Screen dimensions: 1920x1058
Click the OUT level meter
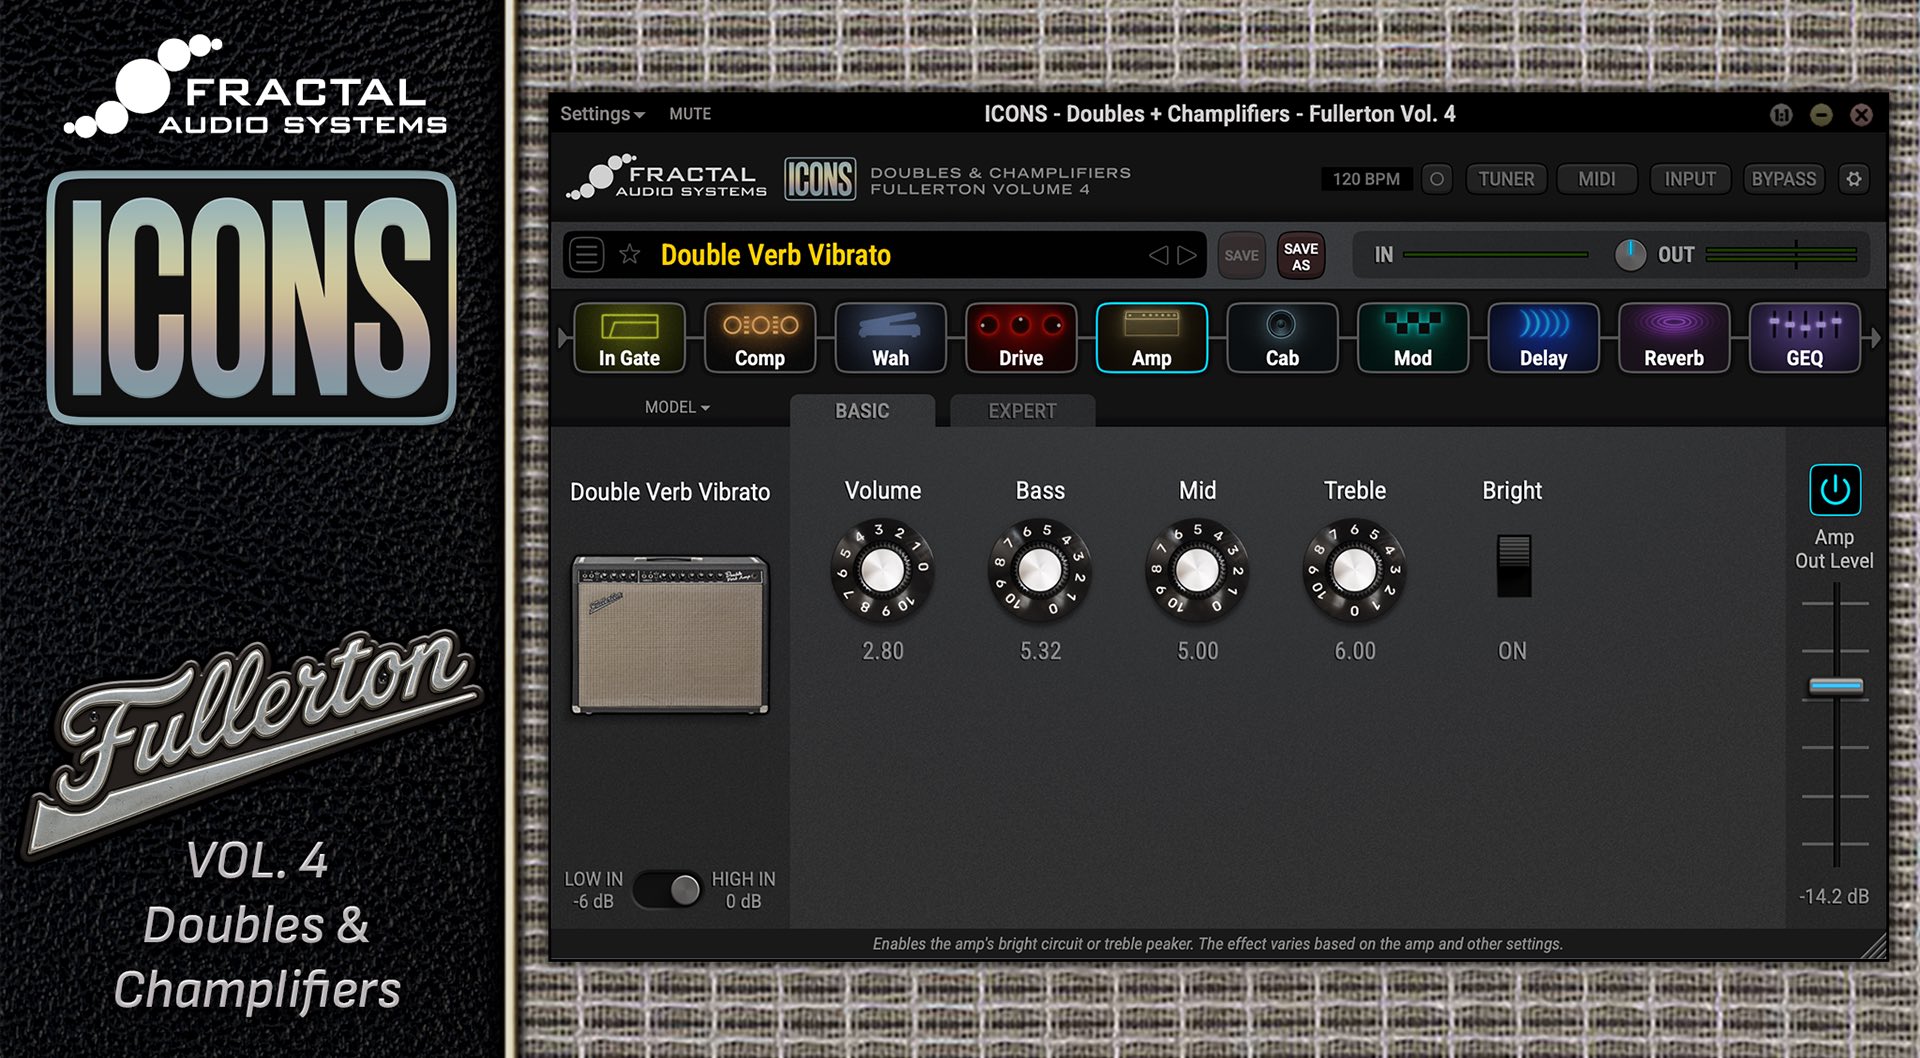[1781, 255]
